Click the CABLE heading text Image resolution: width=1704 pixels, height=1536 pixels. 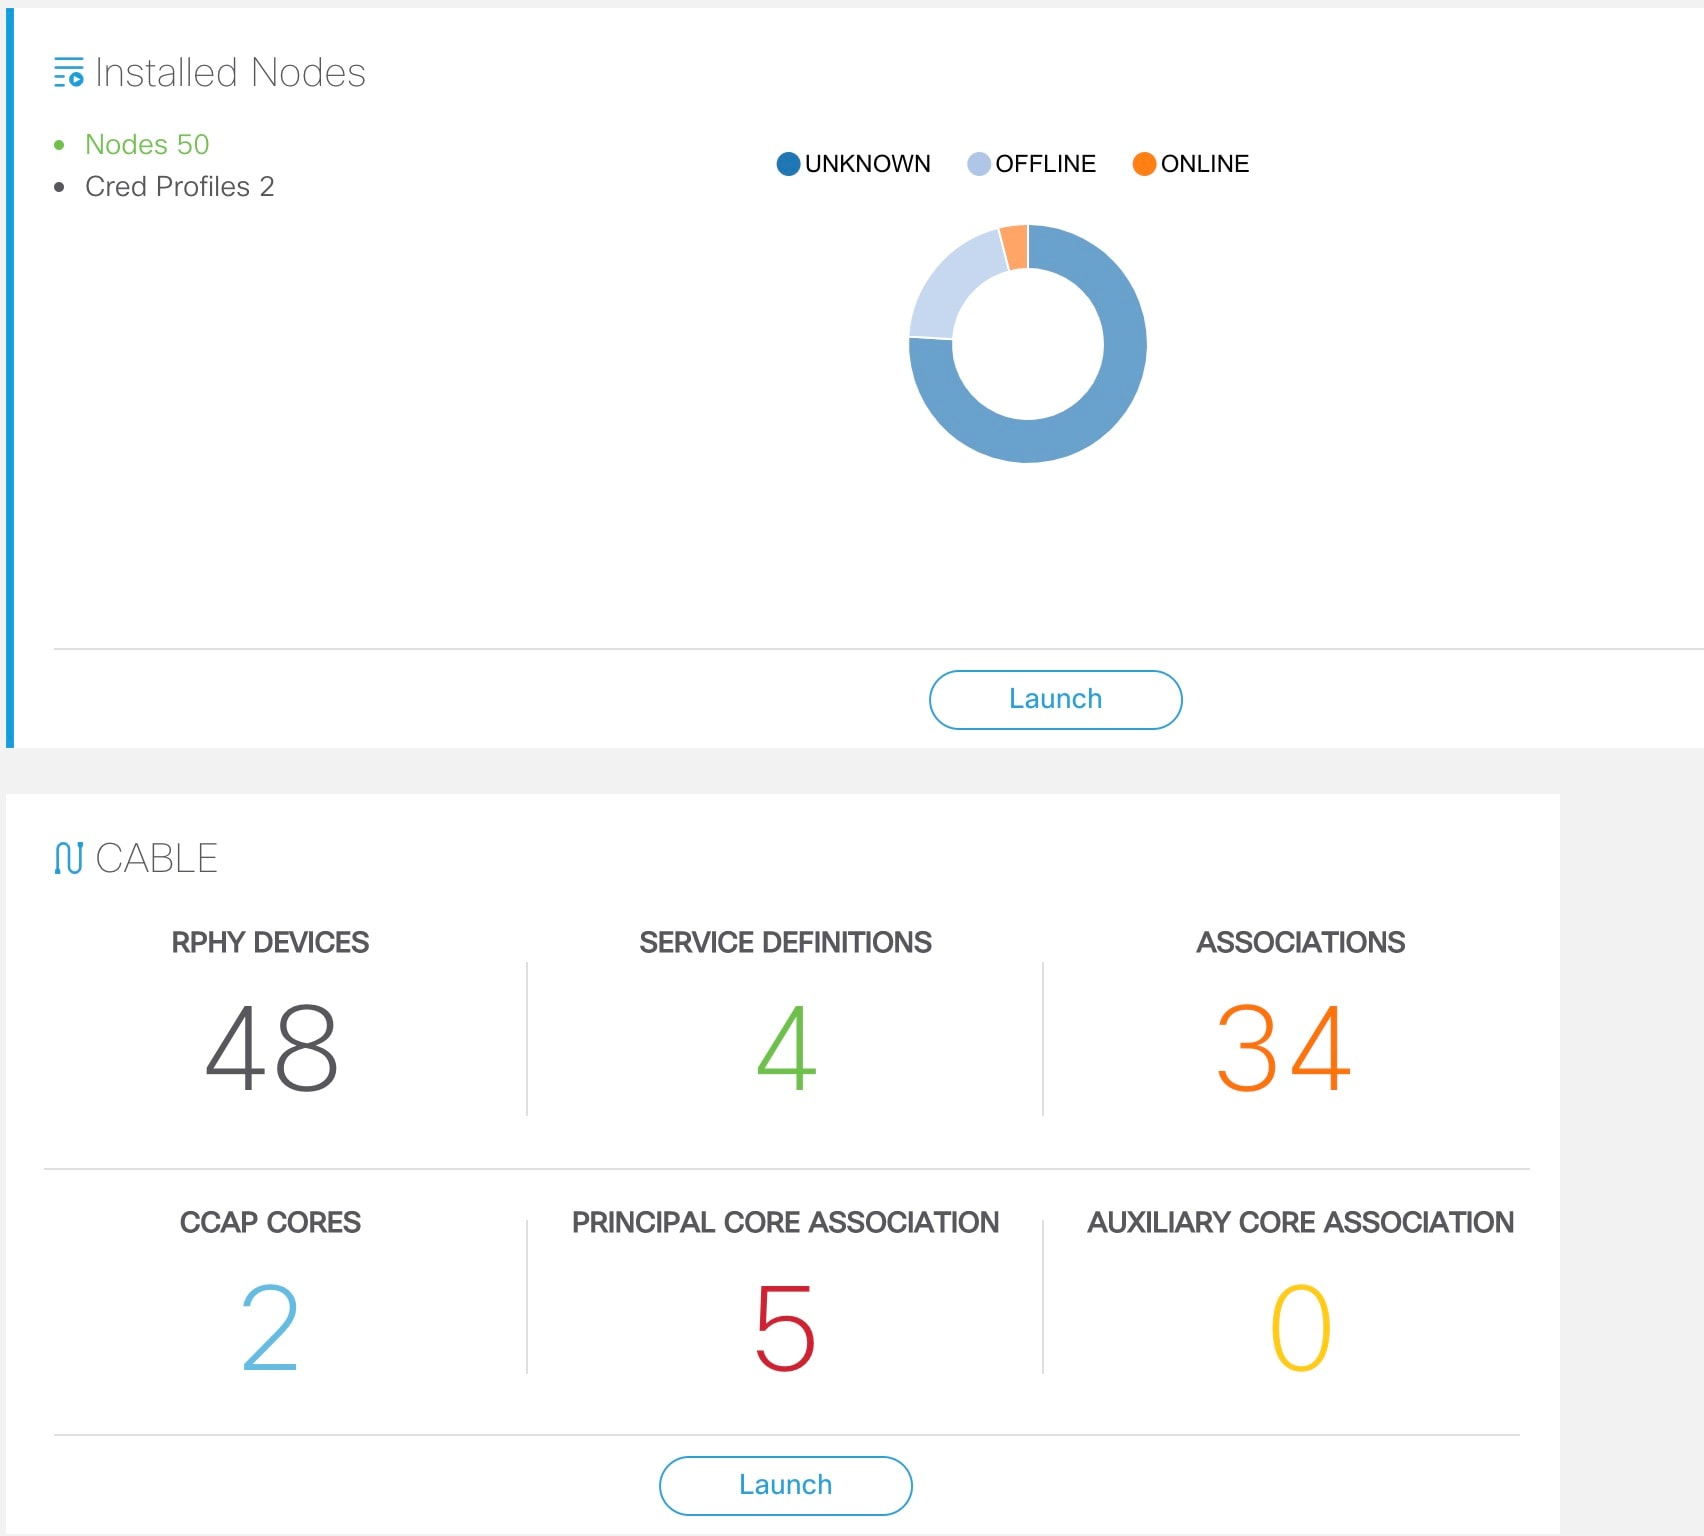click(157, 858)
